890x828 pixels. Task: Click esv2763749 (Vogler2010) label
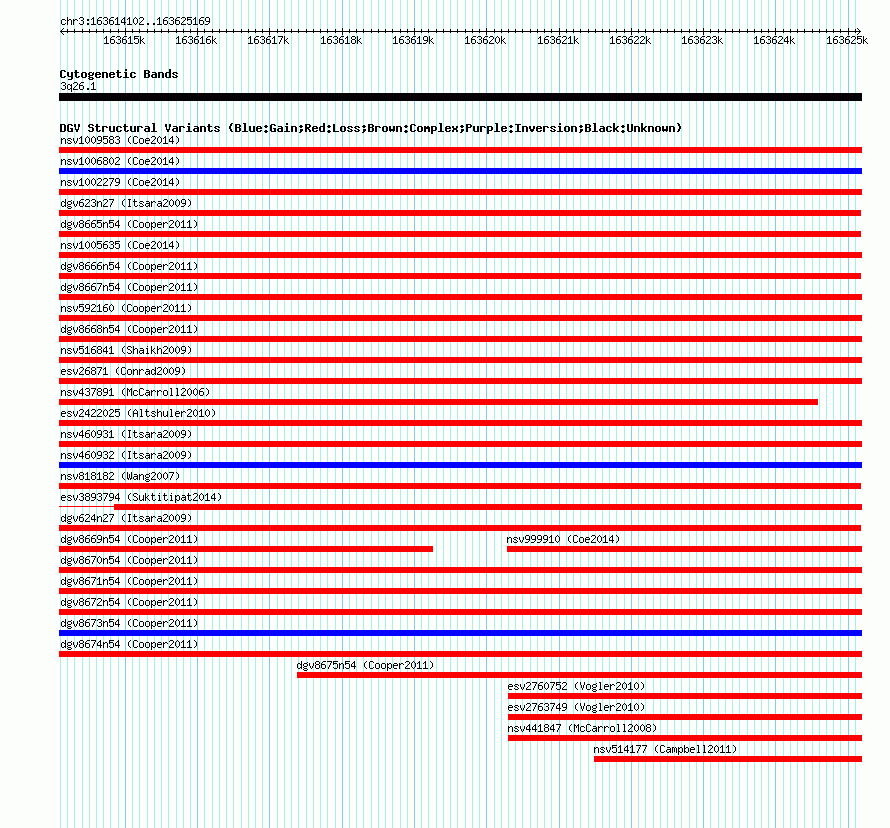pyautogui.click(x=576, y=707)
